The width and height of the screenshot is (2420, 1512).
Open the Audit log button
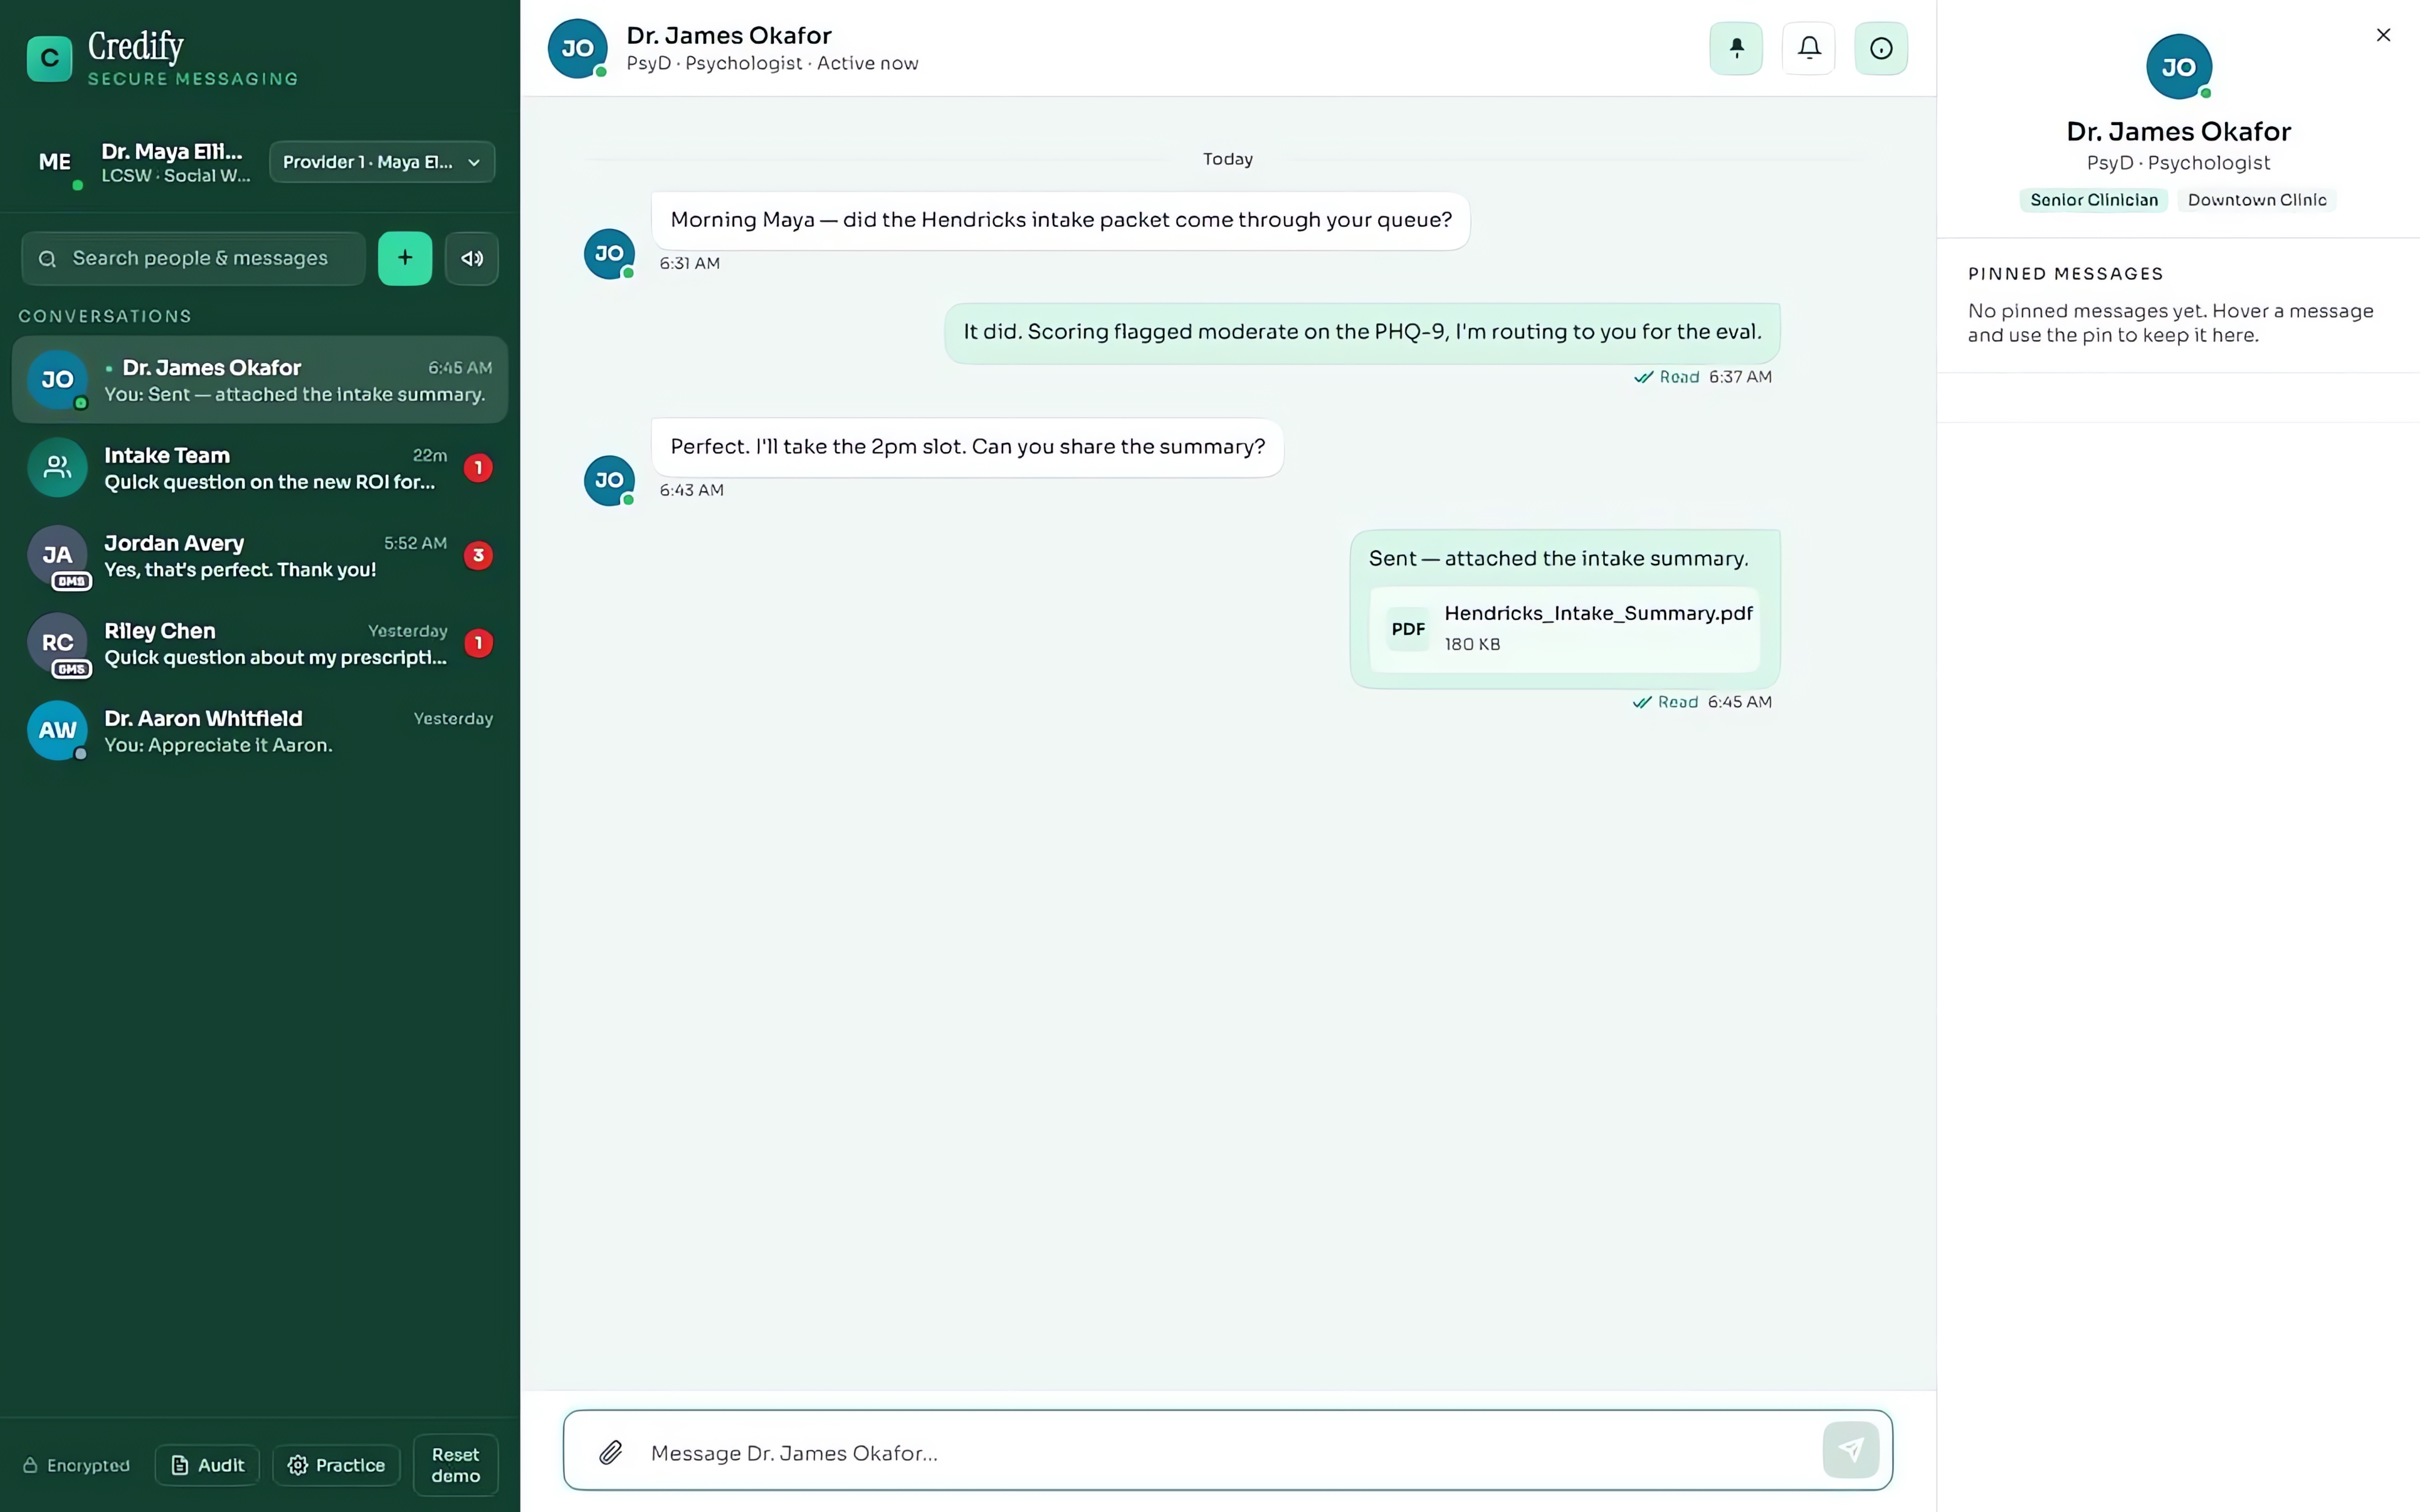point(207,1465)
